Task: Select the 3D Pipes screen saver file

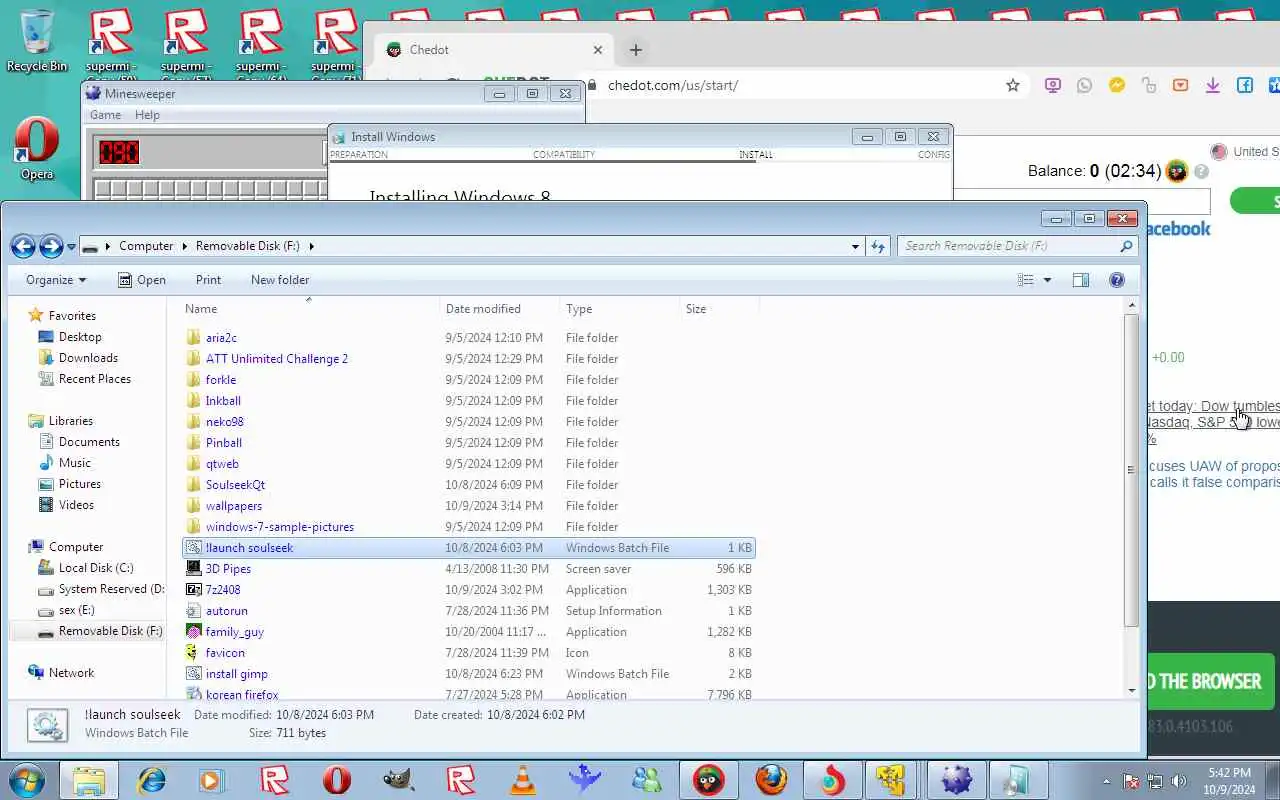Action: [228, 569]
